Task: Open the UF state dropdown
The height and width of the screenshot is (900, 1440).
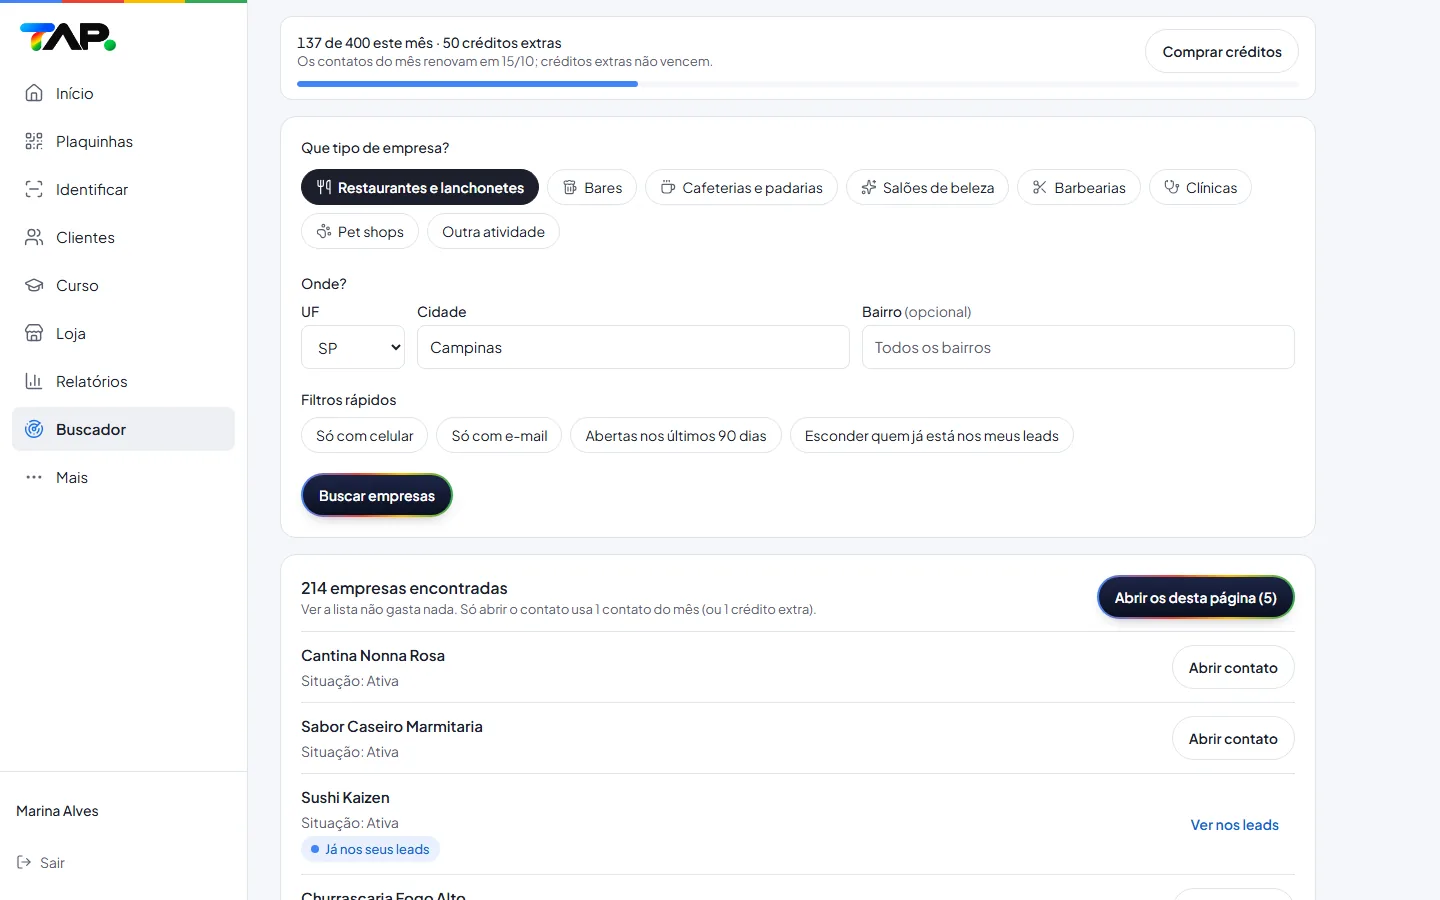Action: [353, 347]
